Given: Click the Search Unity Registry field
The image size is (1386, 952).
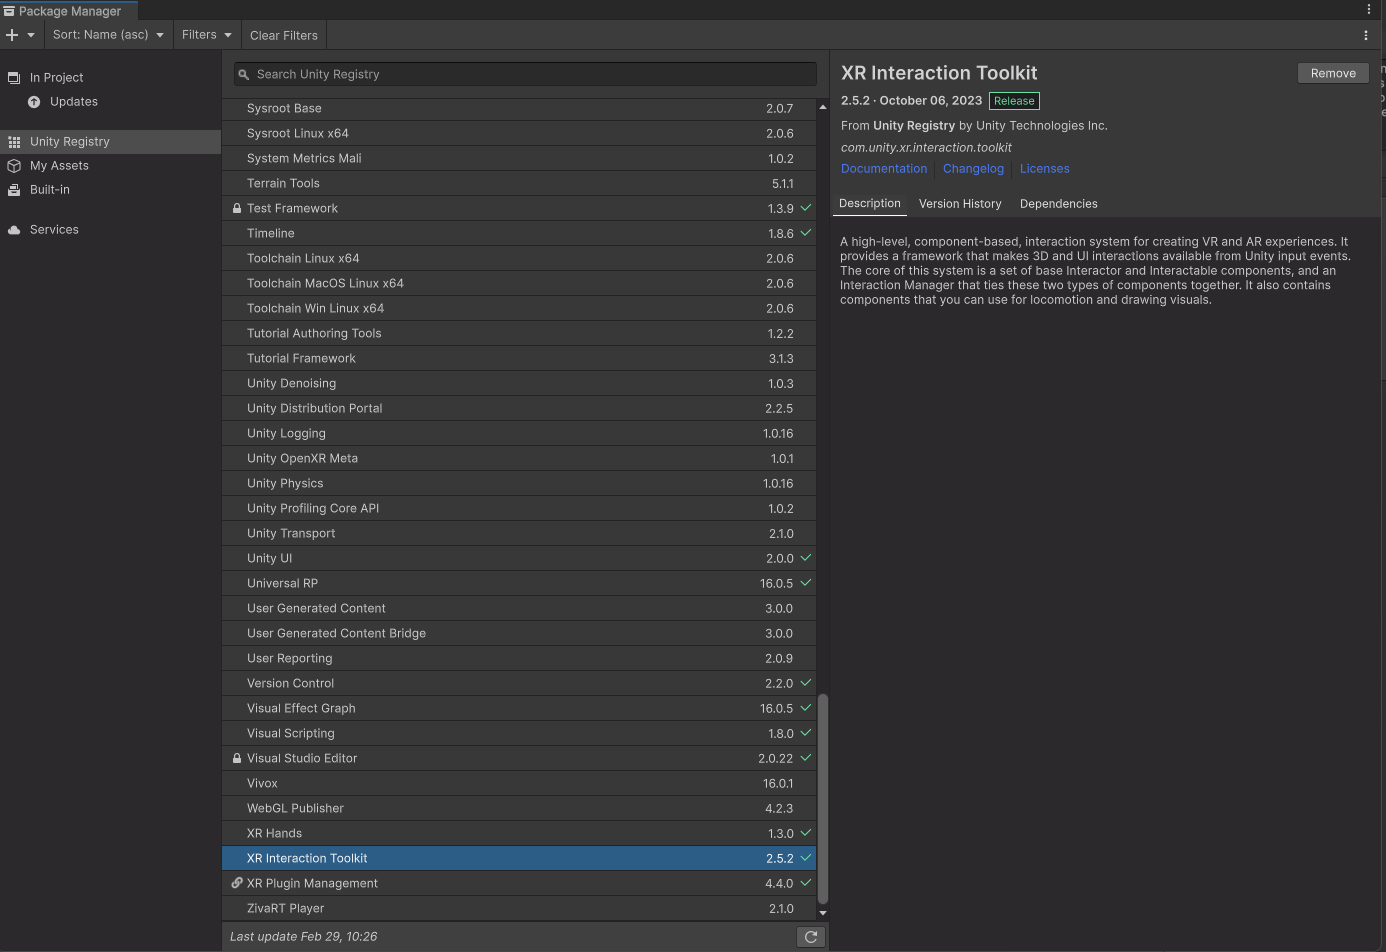Looking at the screenshot, I should click(524, 74).
